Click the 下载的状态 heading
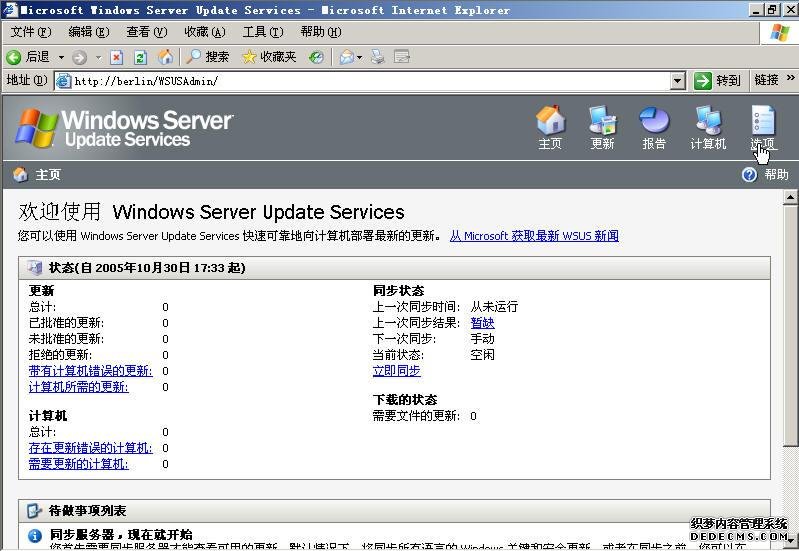 [405, 400]
